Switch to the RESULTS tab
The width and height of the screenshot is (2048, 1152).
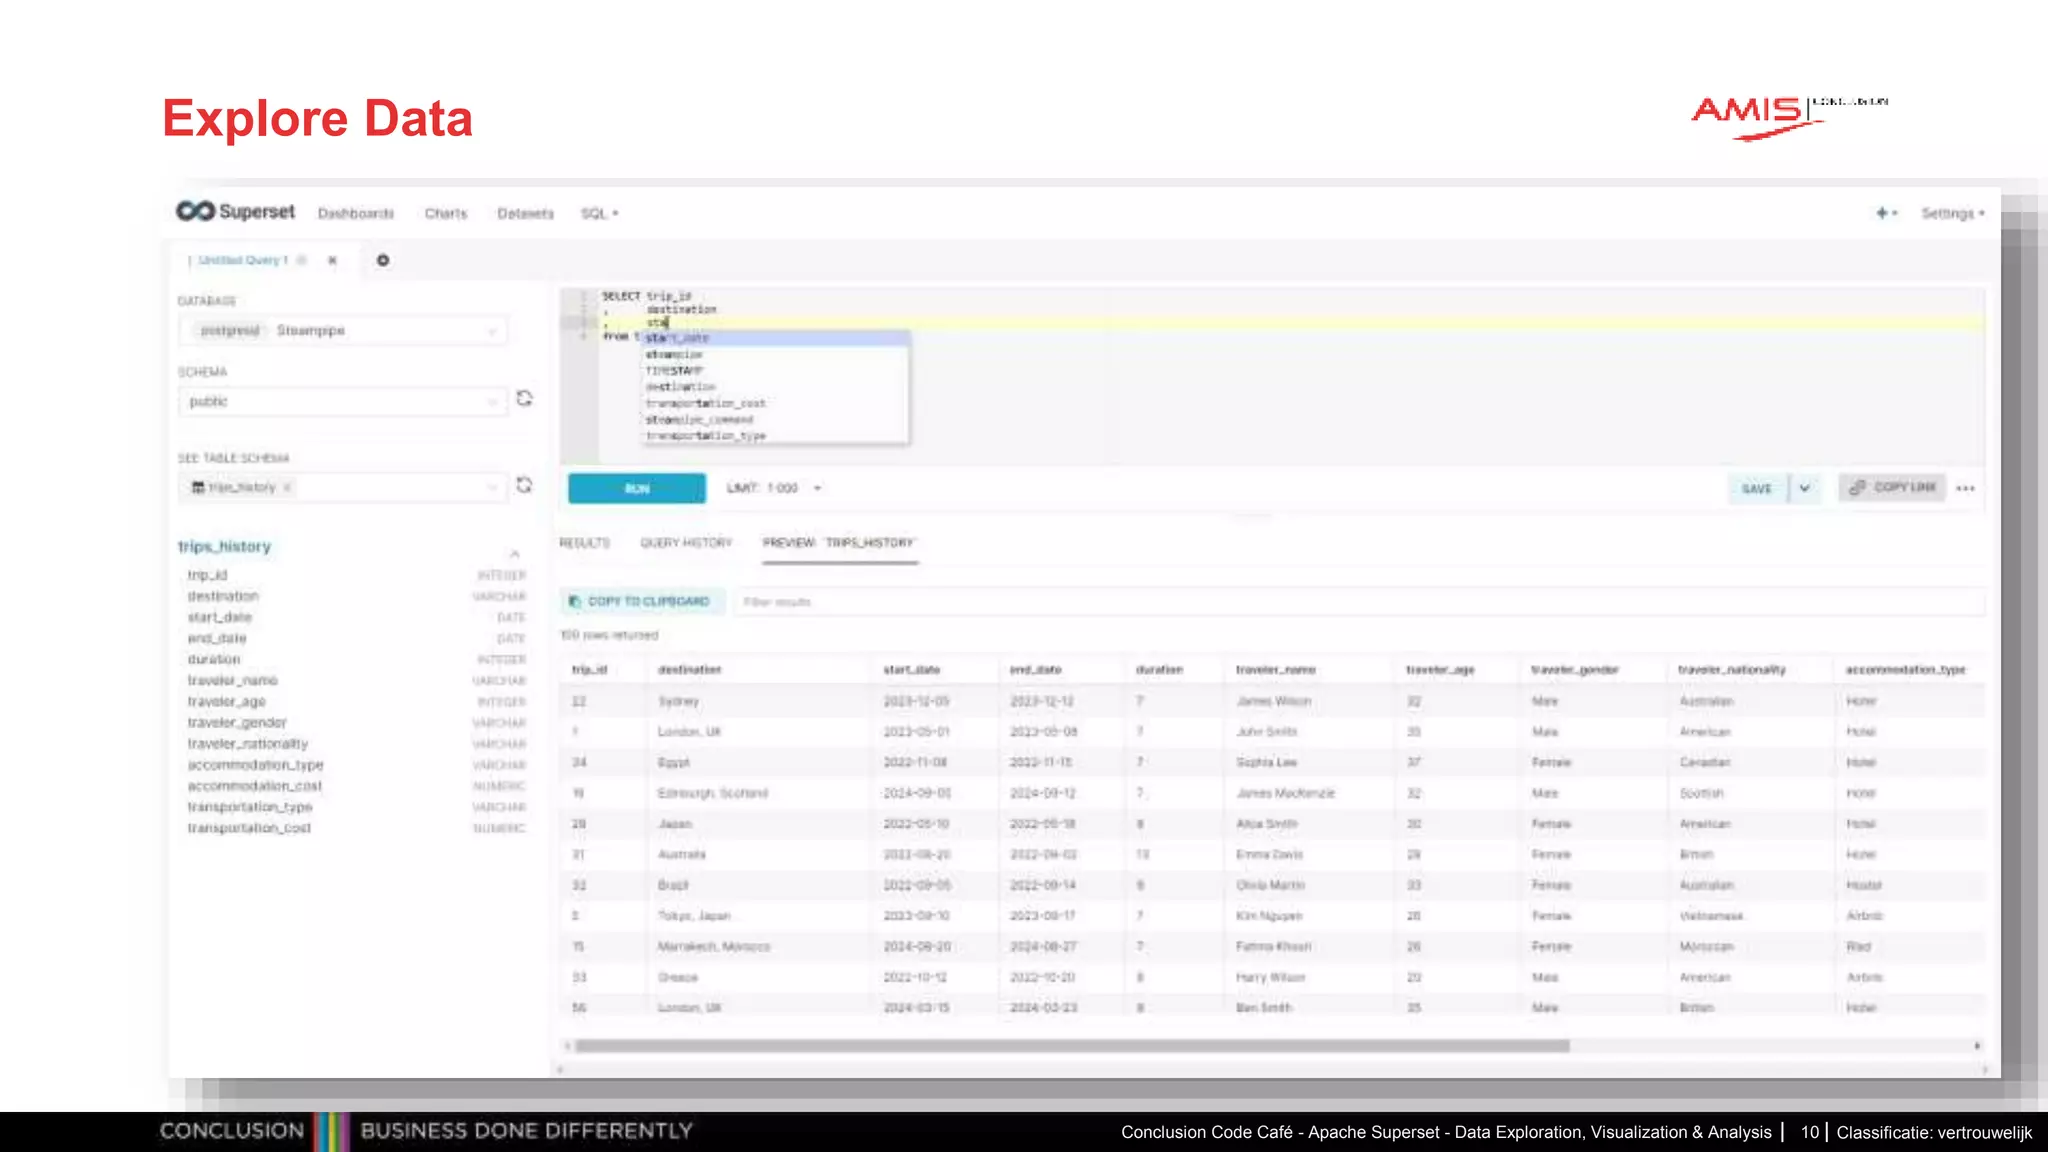coord(584,542)
